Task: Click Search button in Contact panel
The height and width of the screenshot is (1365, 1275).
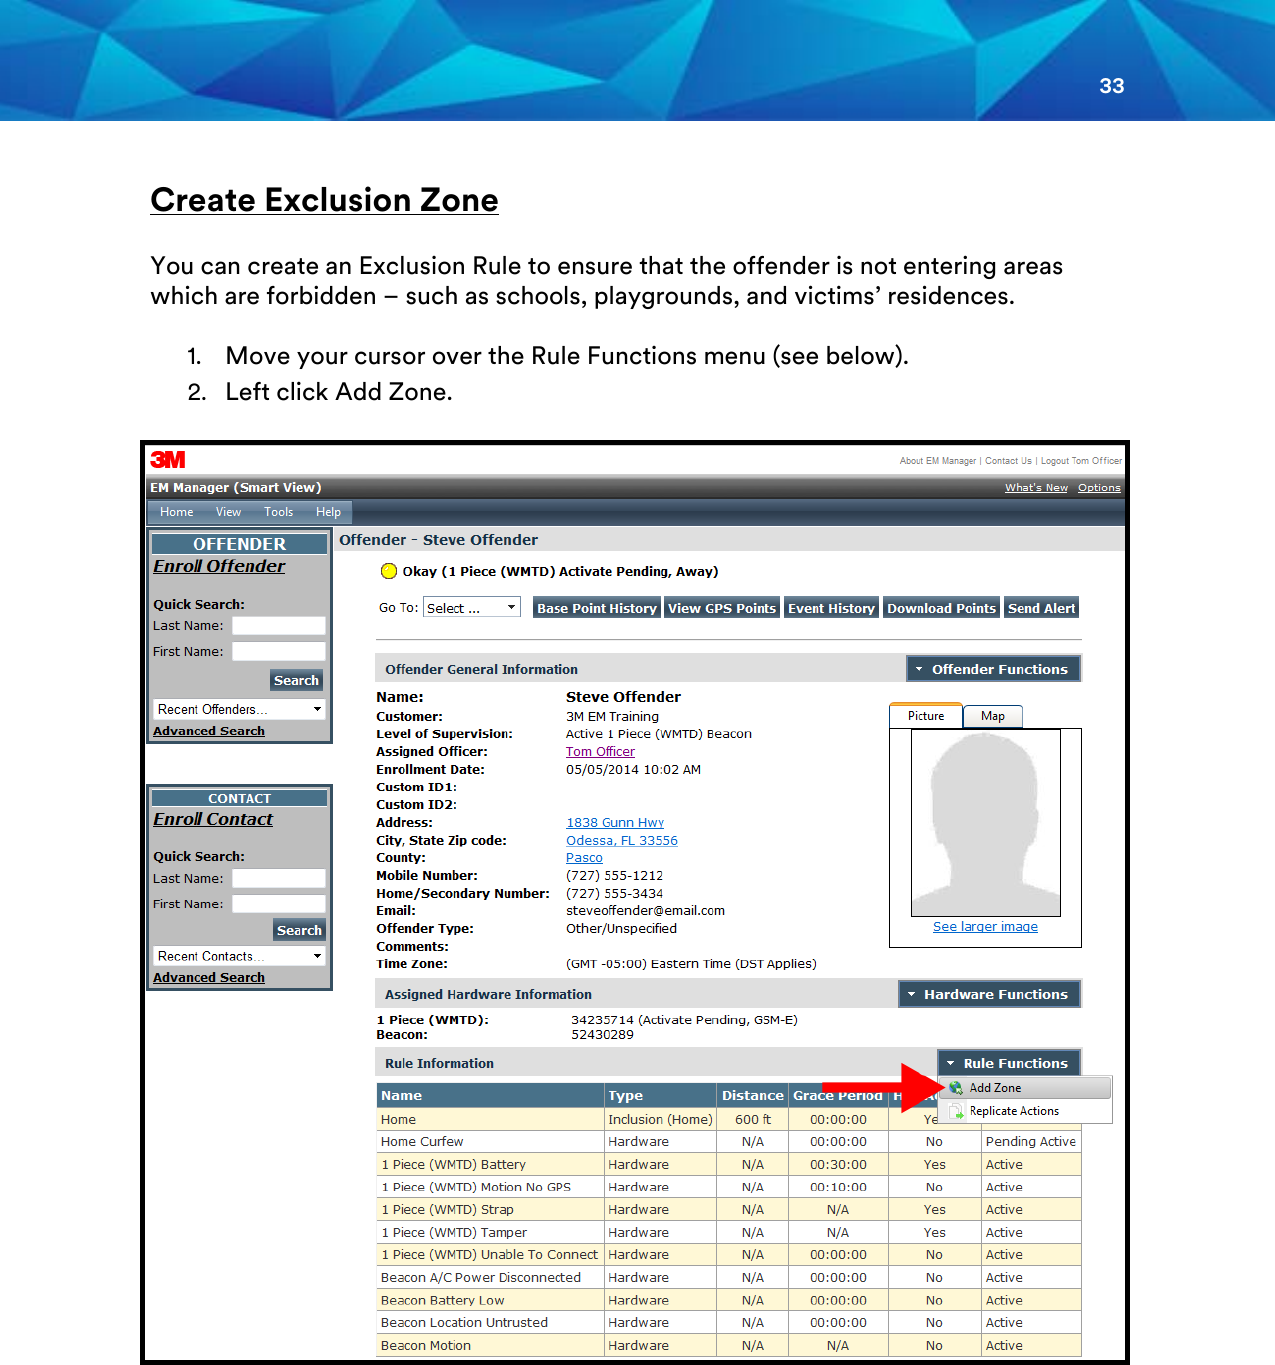Action: (299, 930)
